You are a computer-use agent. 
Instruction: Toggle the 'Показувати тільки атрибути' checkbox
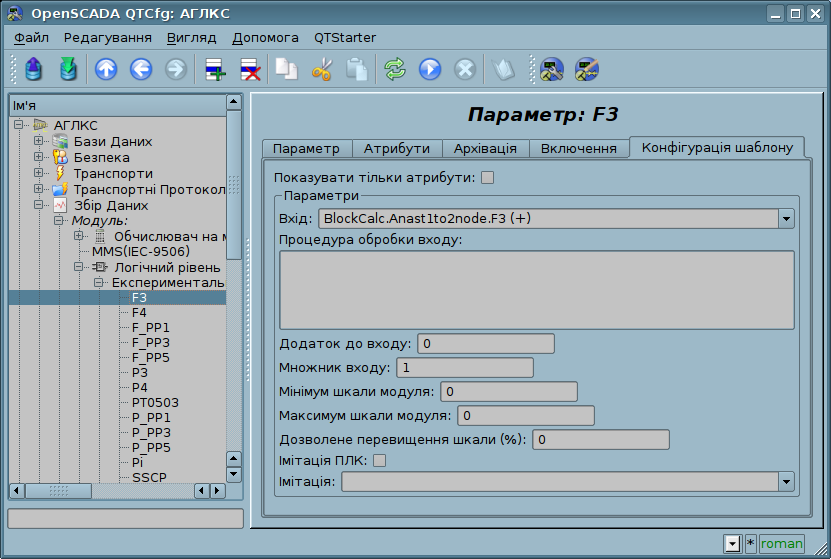pyautogui.click(x=488, y=178)
